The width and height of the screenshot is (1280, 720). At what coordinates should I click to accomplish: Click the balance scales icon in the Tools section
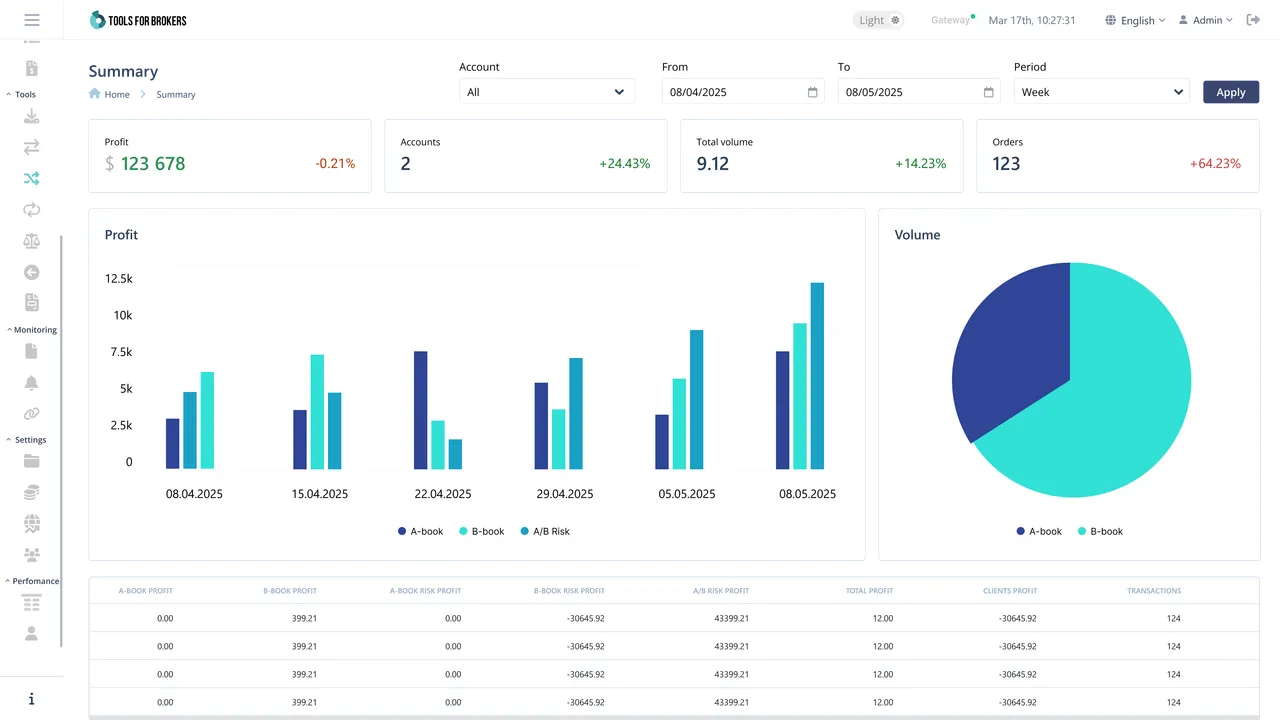30,240
